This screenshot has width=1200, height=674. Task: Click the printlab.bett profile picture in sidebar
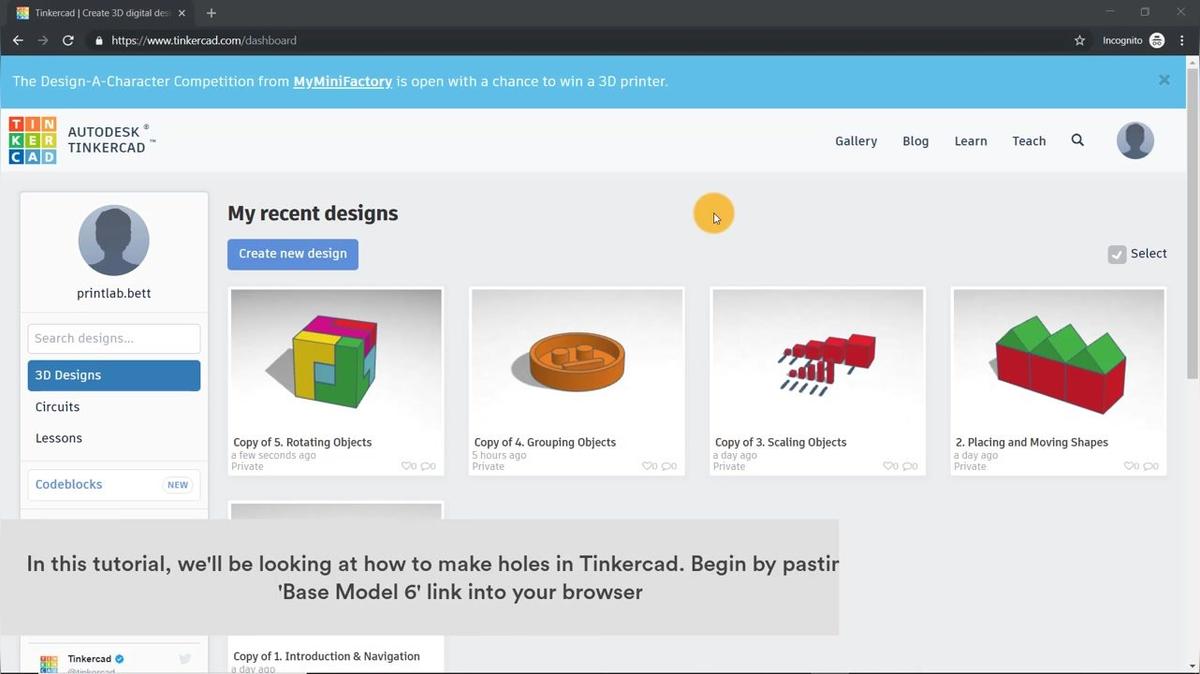click(114, 240)
